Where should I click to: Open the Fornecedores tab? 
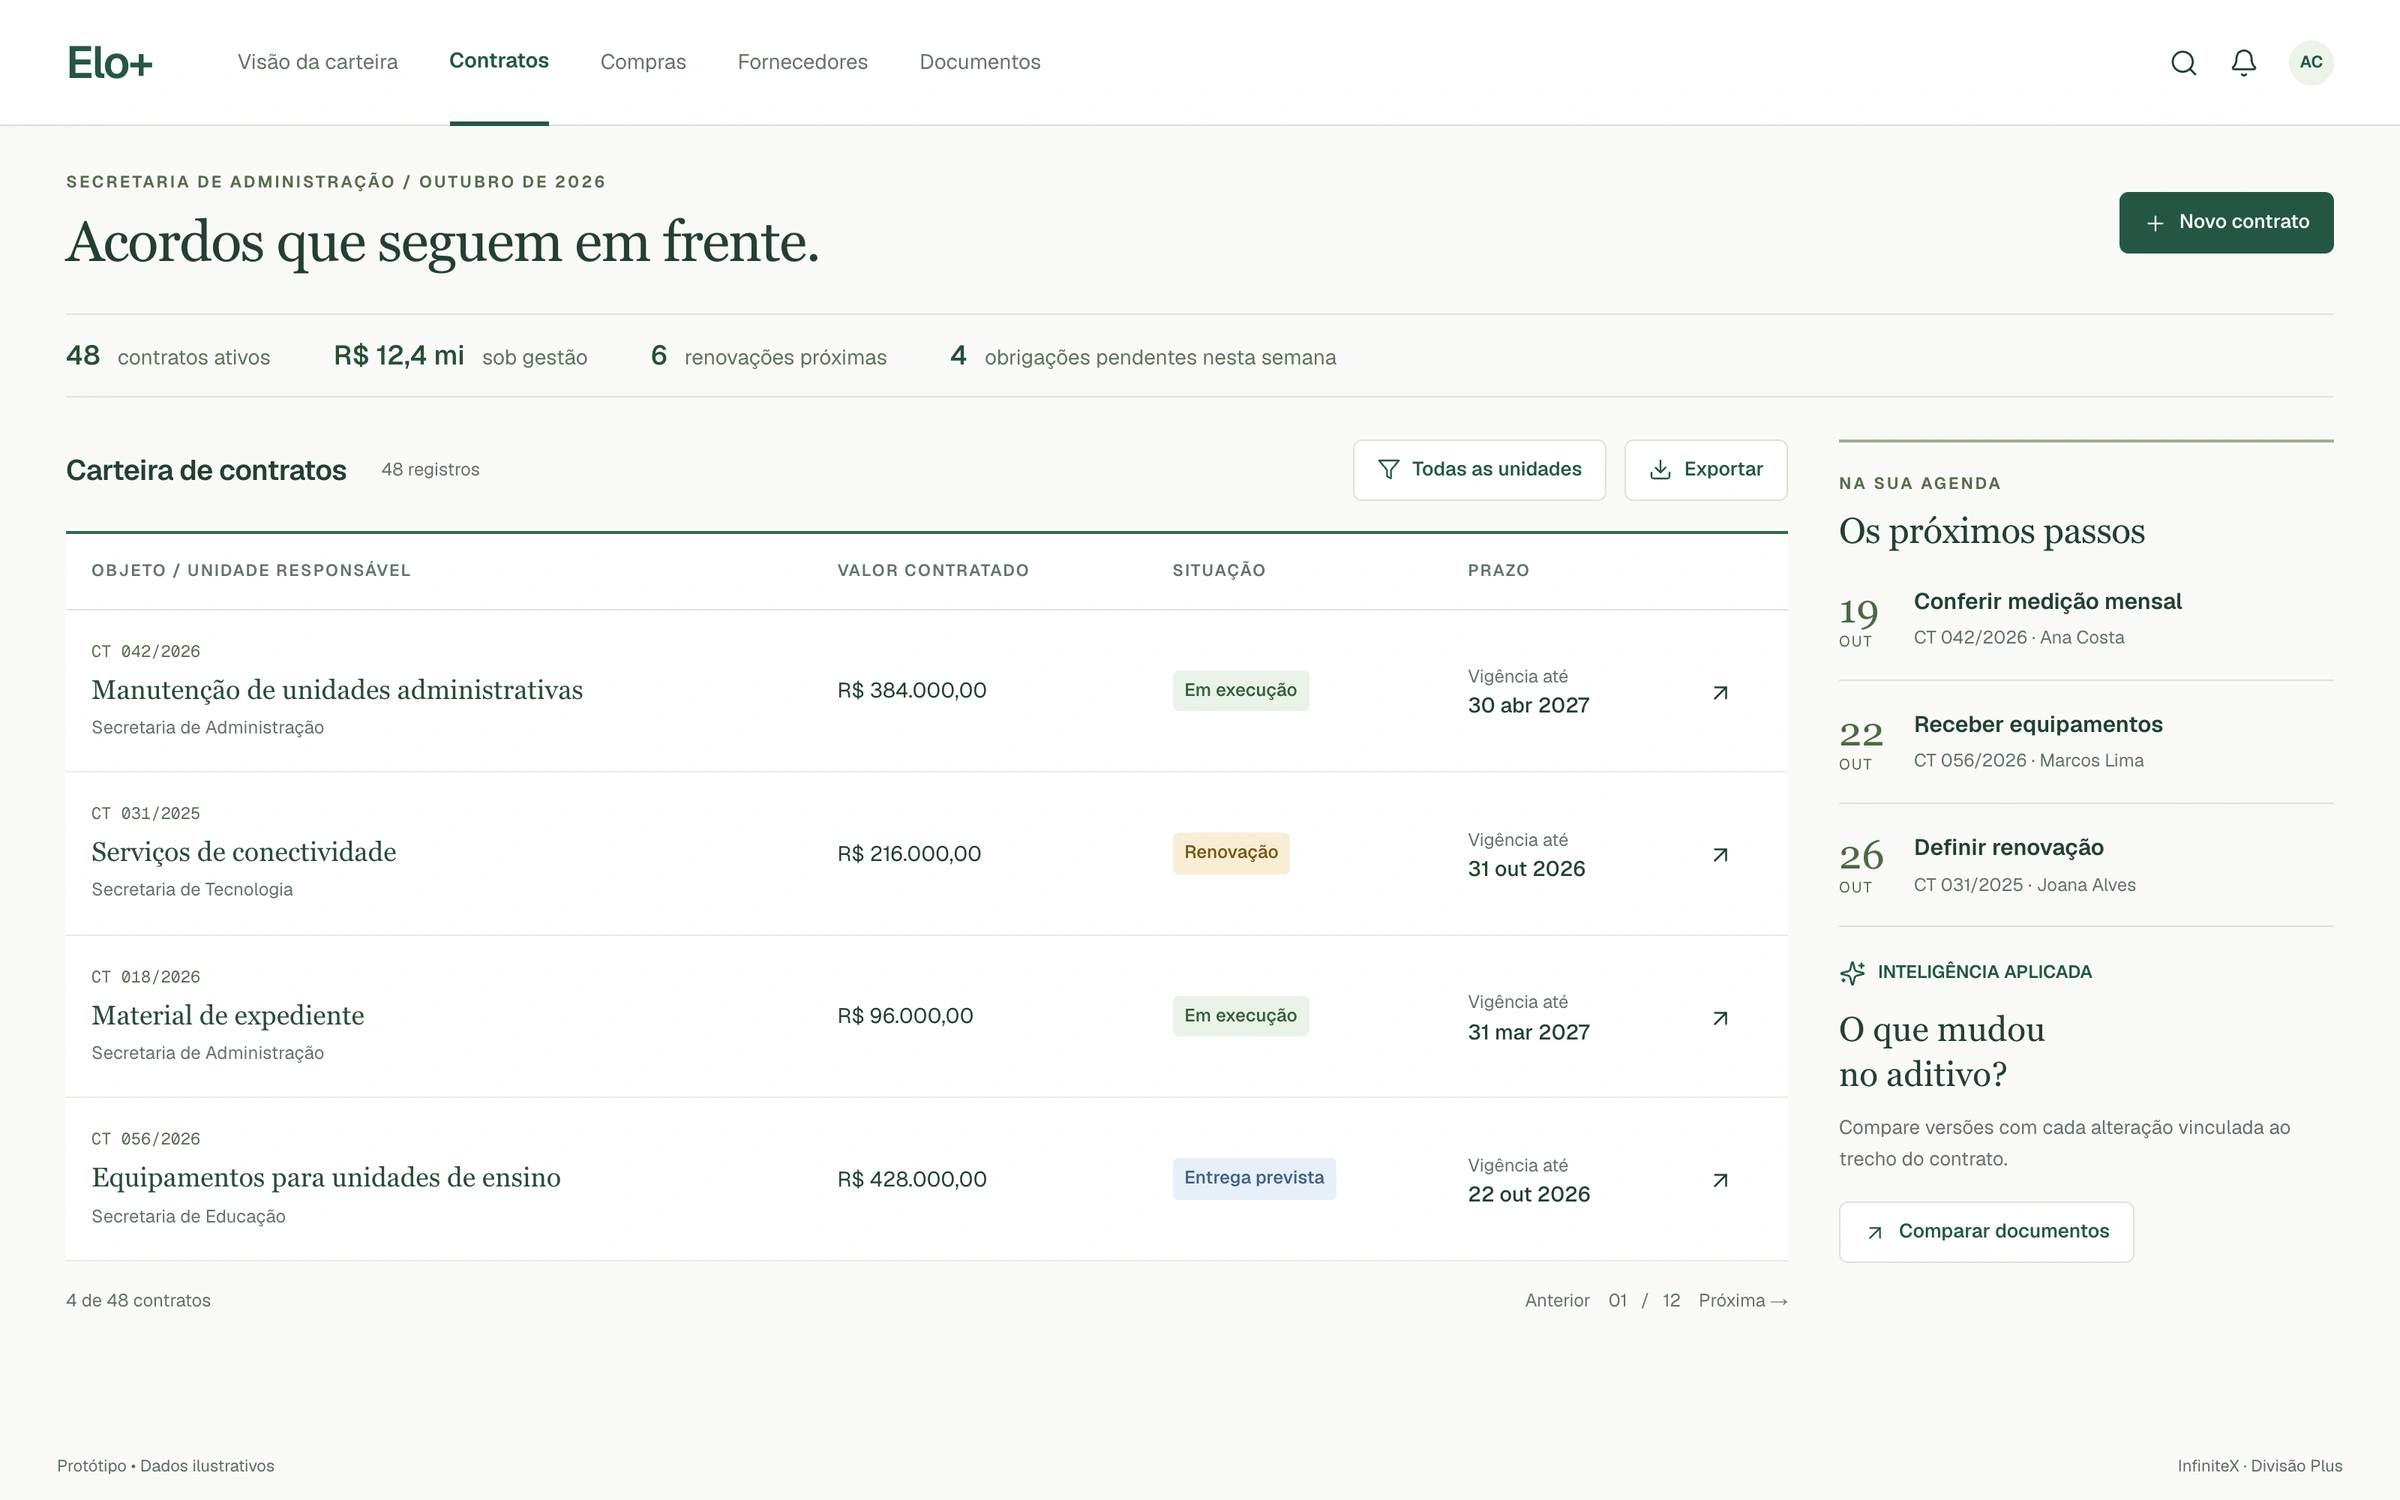(803, 62)
